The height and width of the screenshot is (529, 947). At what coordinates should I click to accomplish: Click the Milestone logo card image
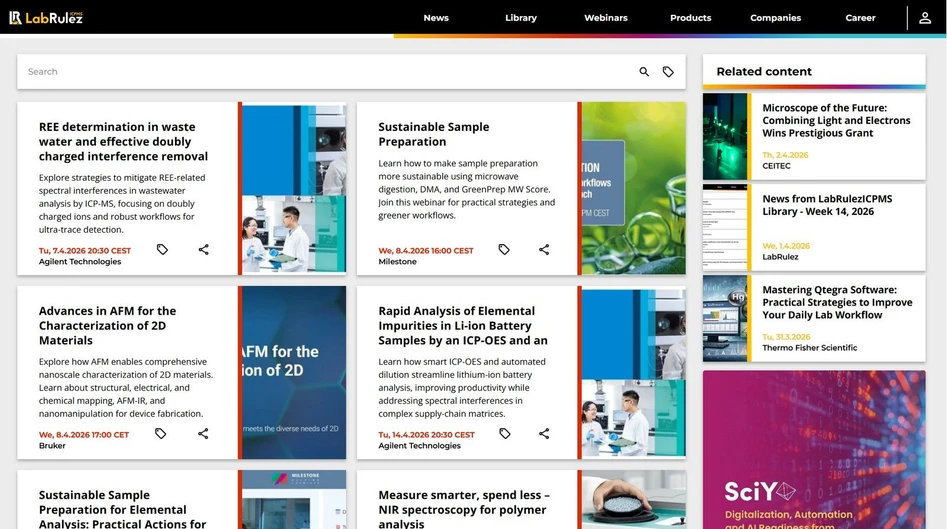point(294,499)
